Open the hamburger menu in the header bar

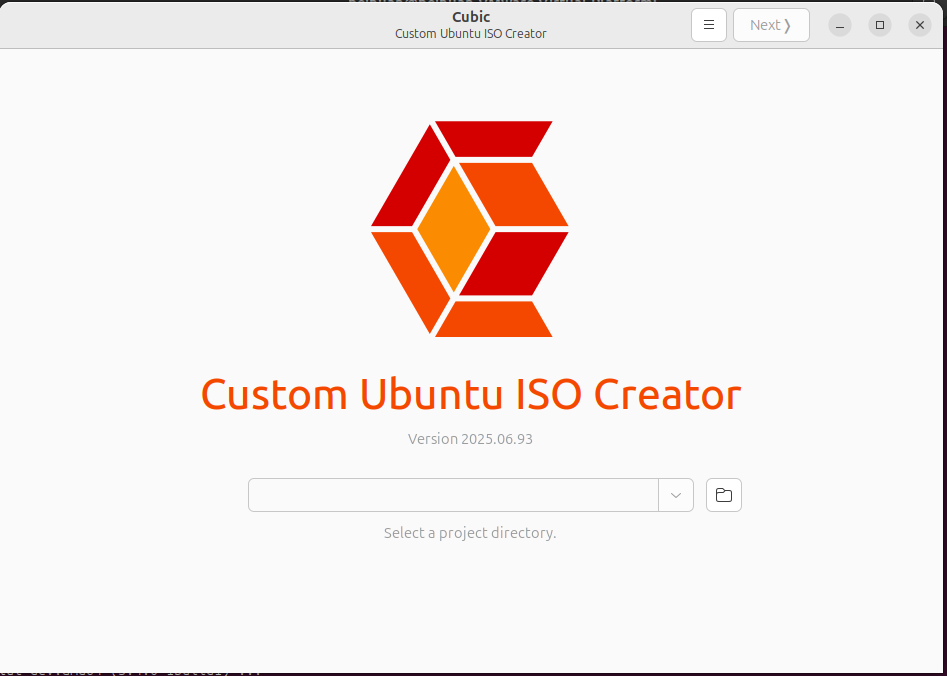708,25
